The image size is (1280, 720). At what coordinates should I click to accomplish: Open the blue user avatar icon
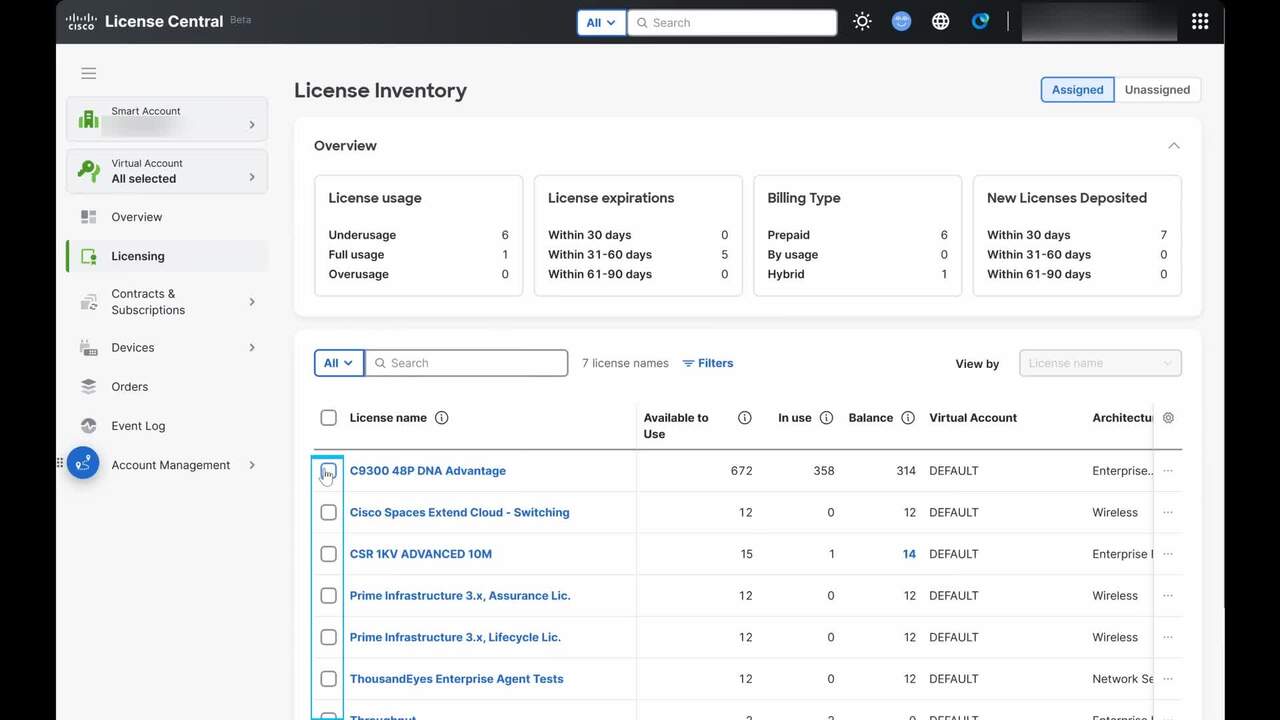(x=901, y=21)
